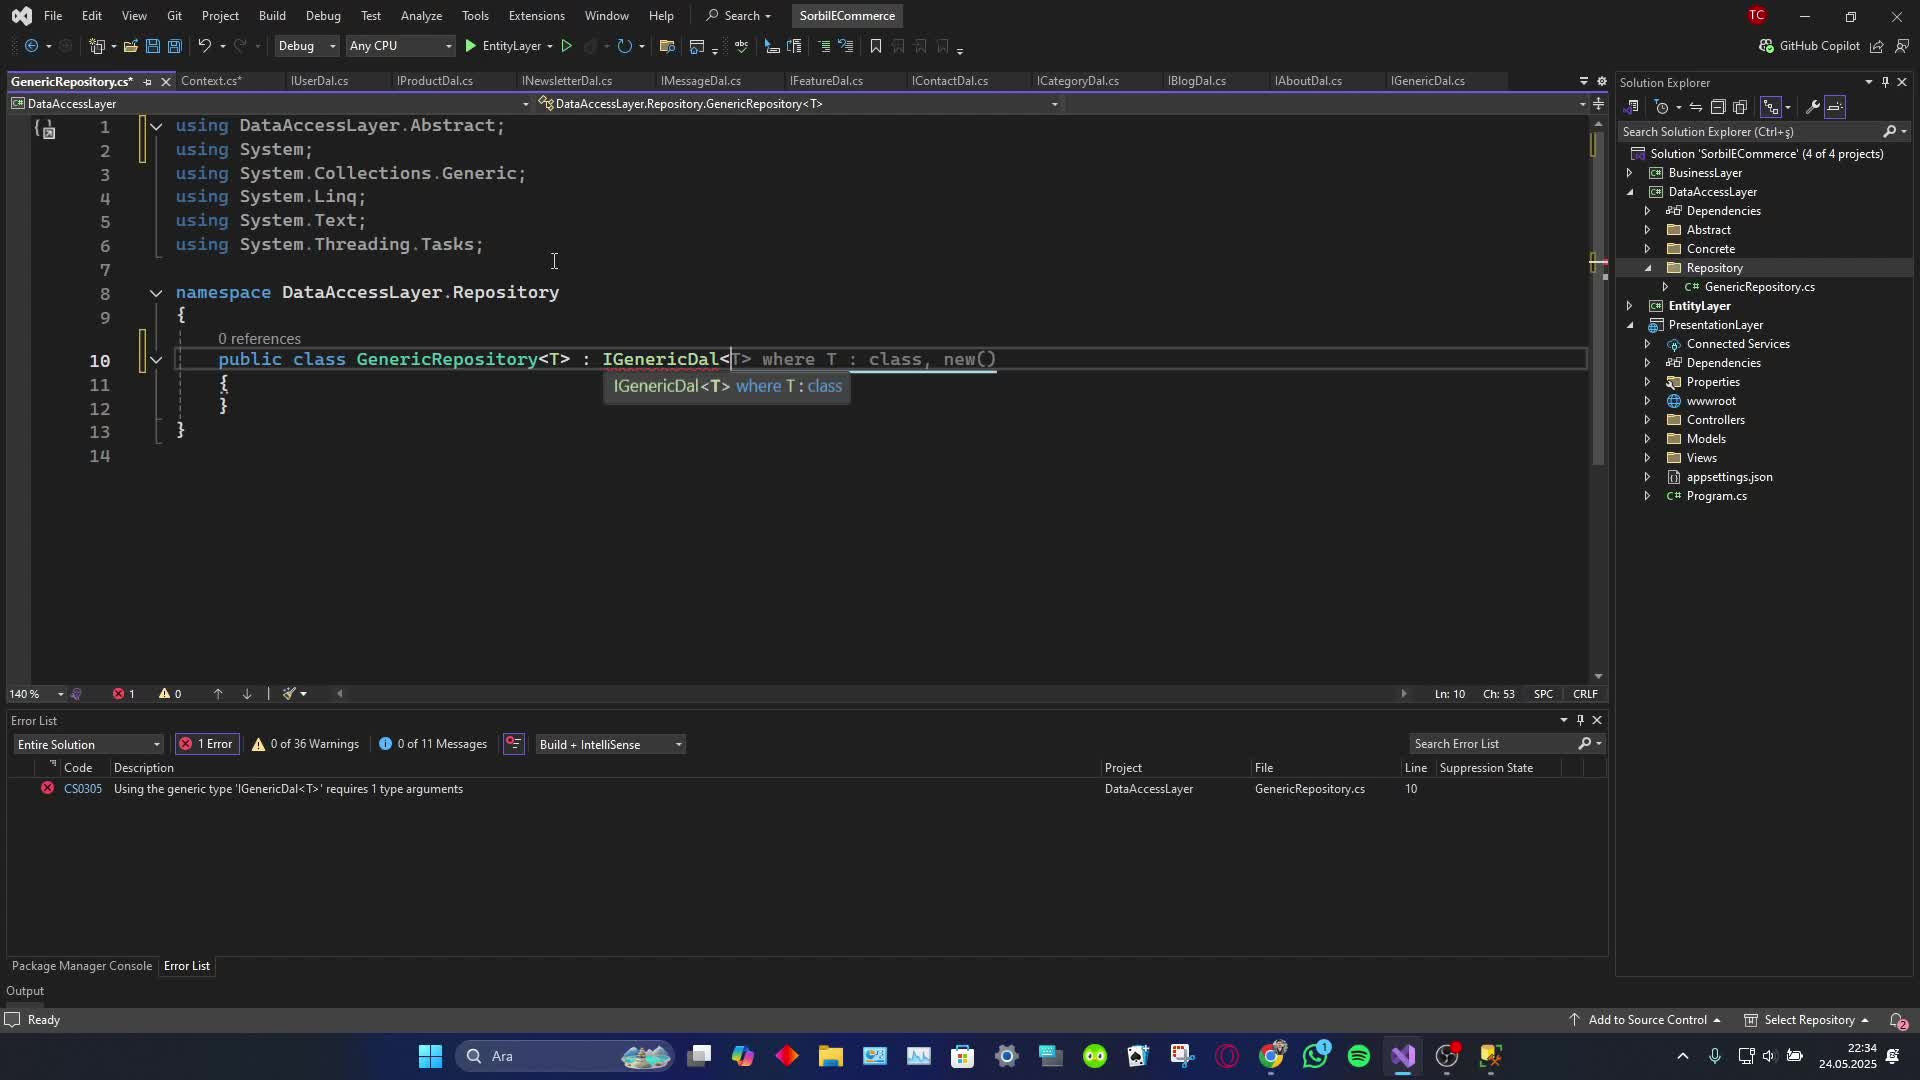Click the CS0305 error code link
This screenshot has height=1080, width=1920.
pyautogui.click(x=83, y=789)
